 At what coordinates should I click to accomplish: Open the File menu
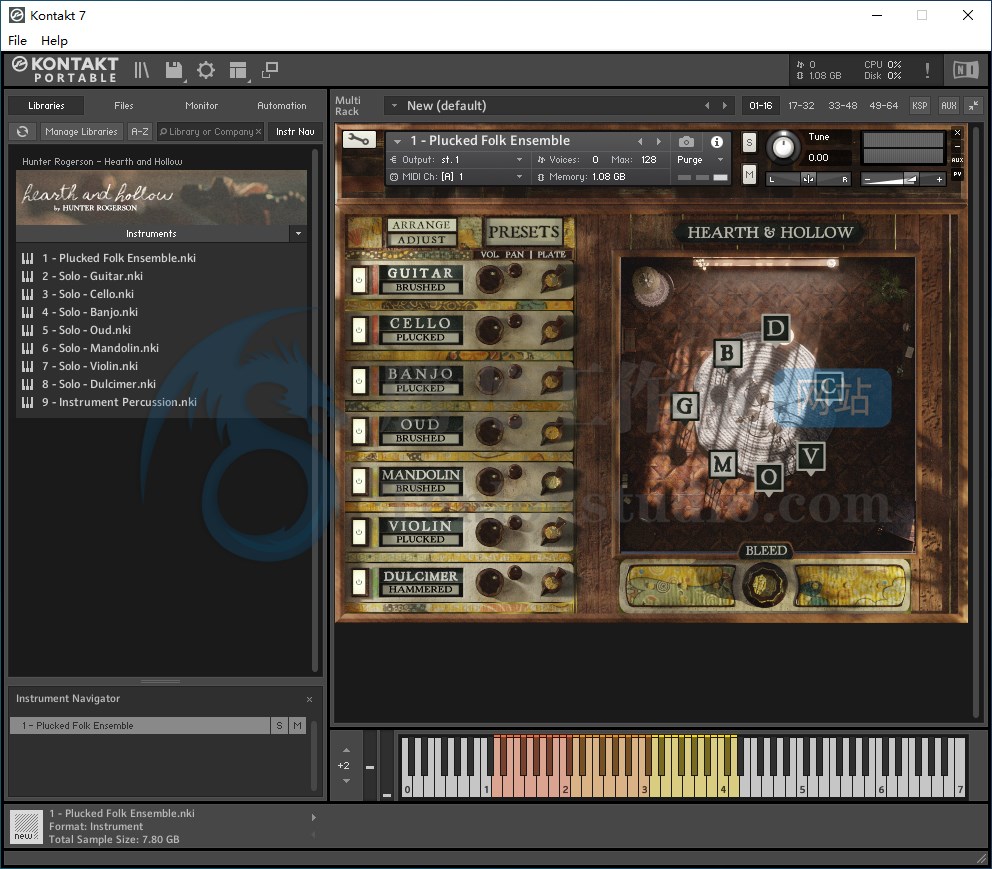tap(17, 40)
